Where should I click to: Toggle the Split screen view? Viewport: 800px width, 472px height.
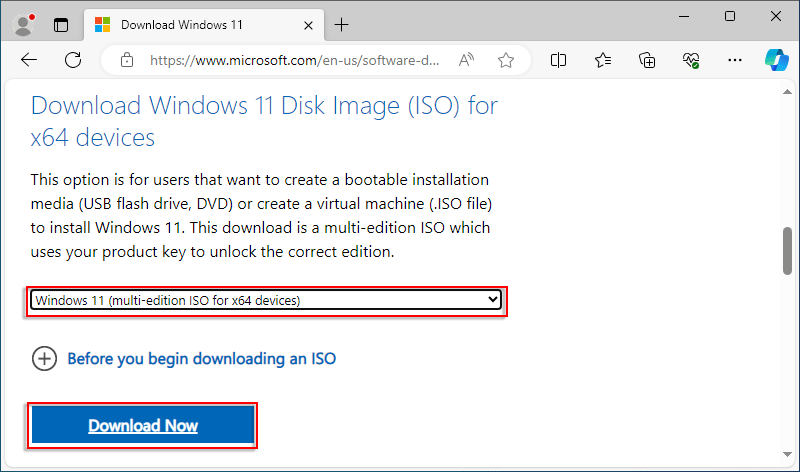coord(558,60)
